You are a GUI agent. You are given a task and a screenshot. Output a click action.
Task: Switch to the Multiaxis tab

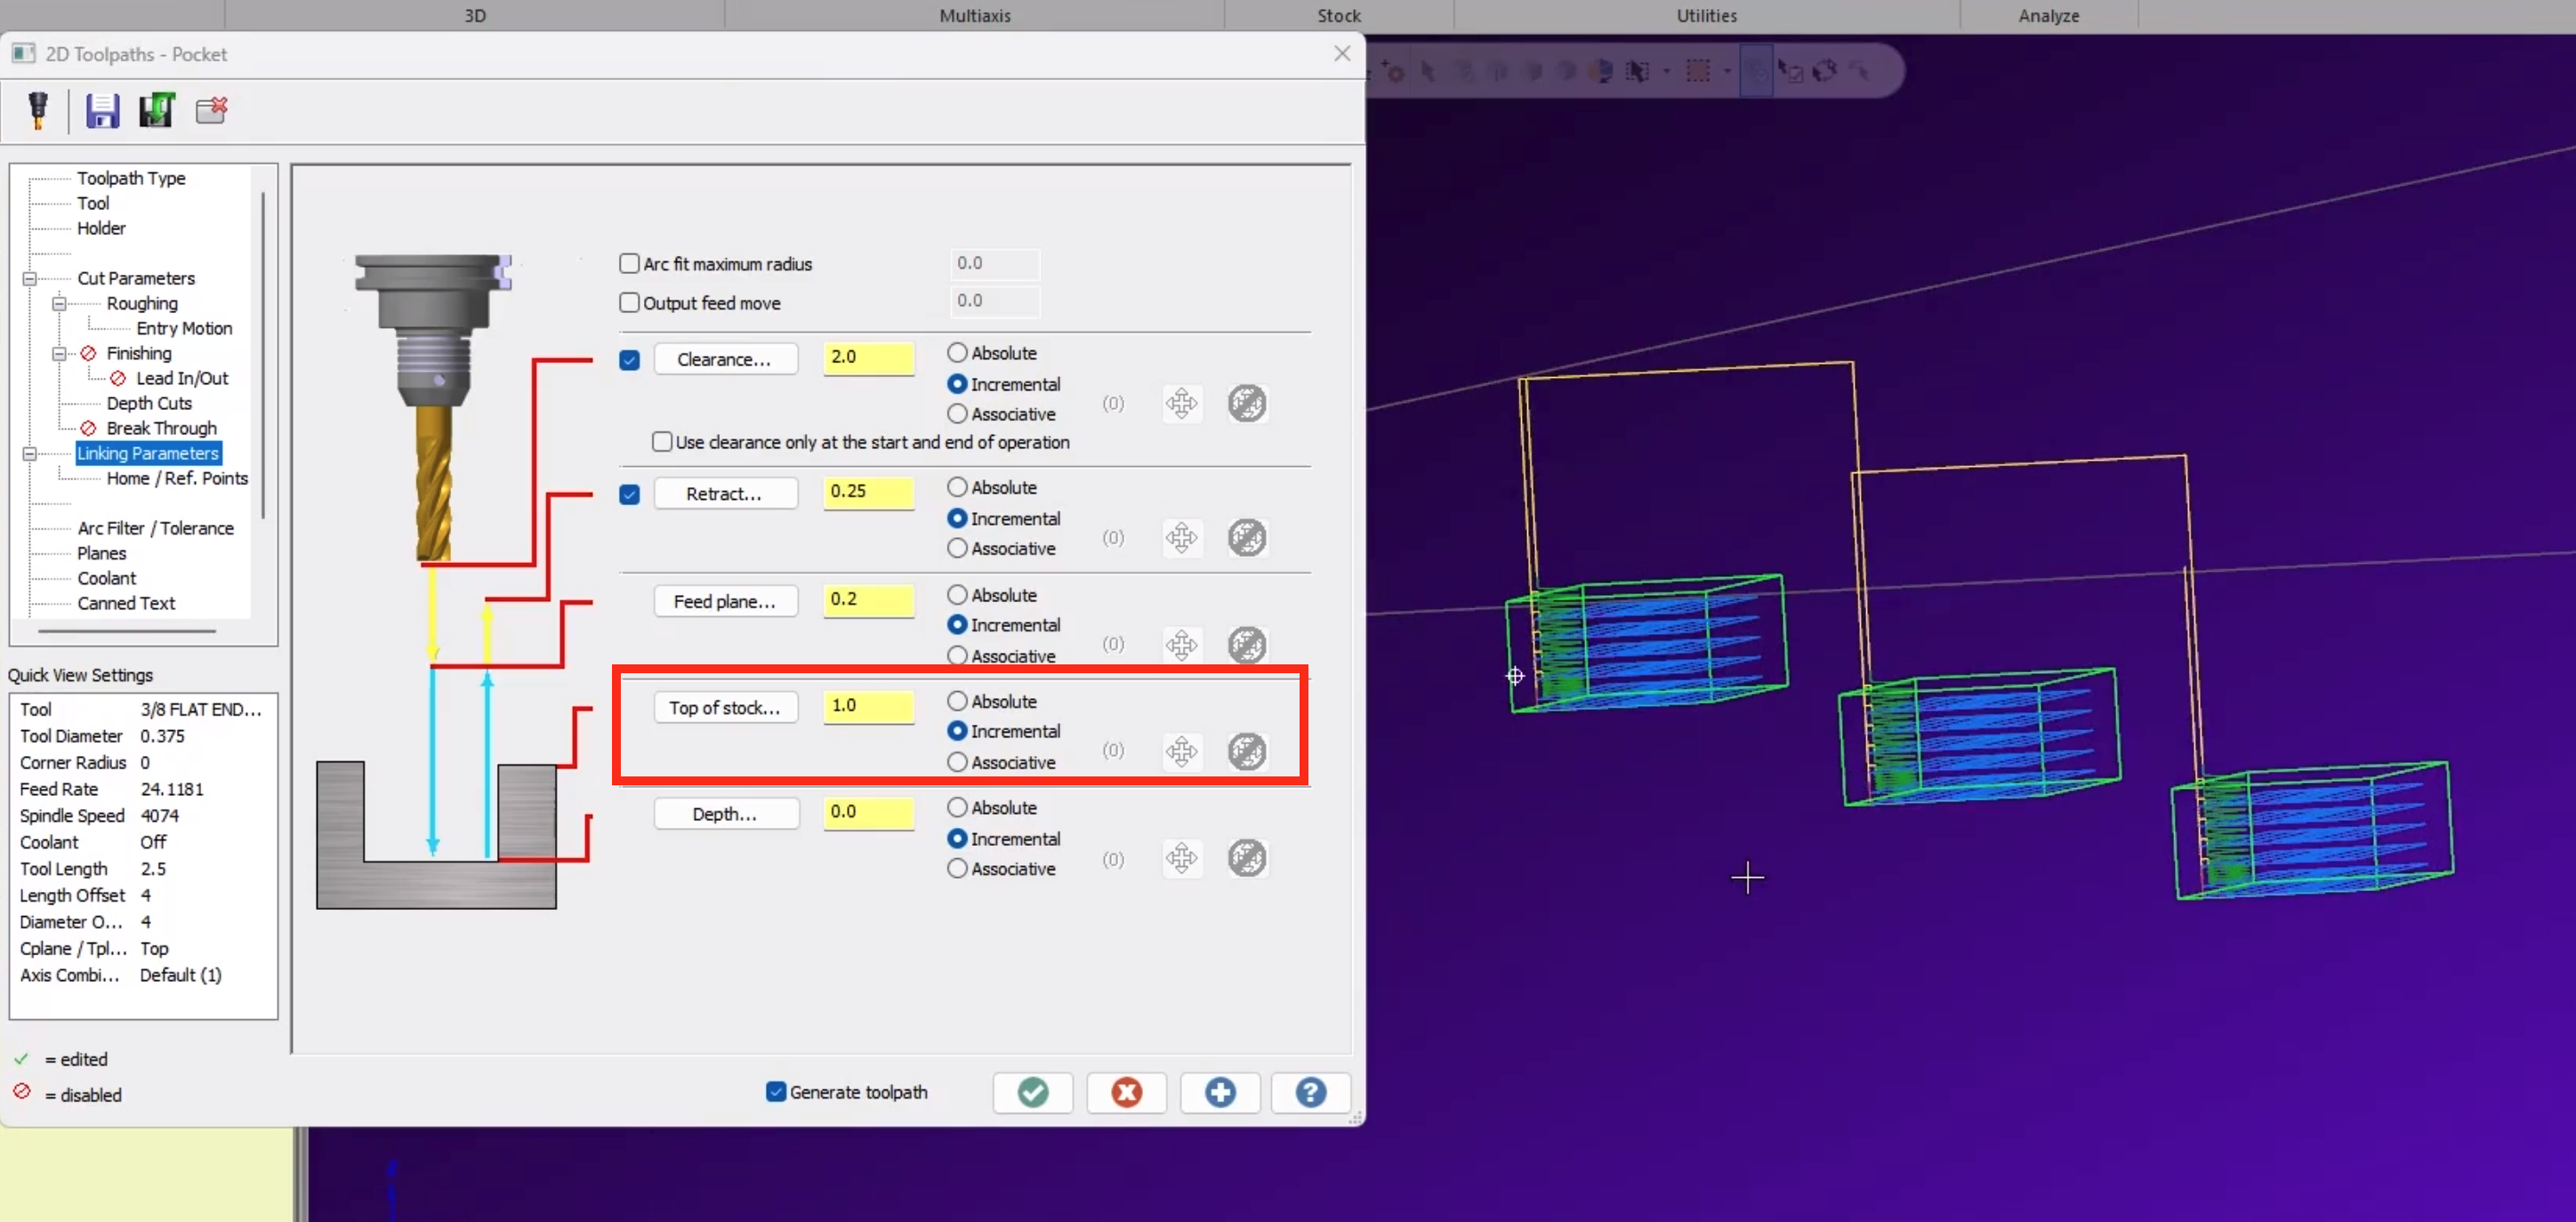[974, 13]
